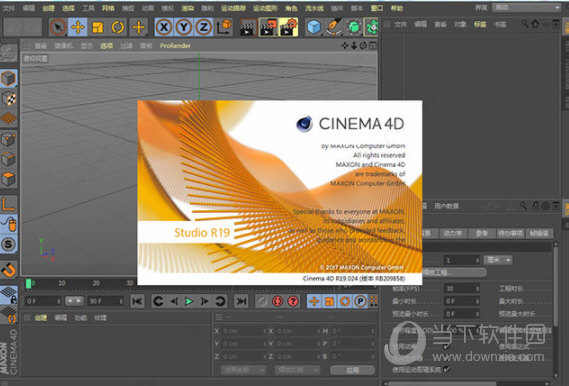Activate Points mode cube icon
Viewport: 569px width, 386px height.
(9, 139)
